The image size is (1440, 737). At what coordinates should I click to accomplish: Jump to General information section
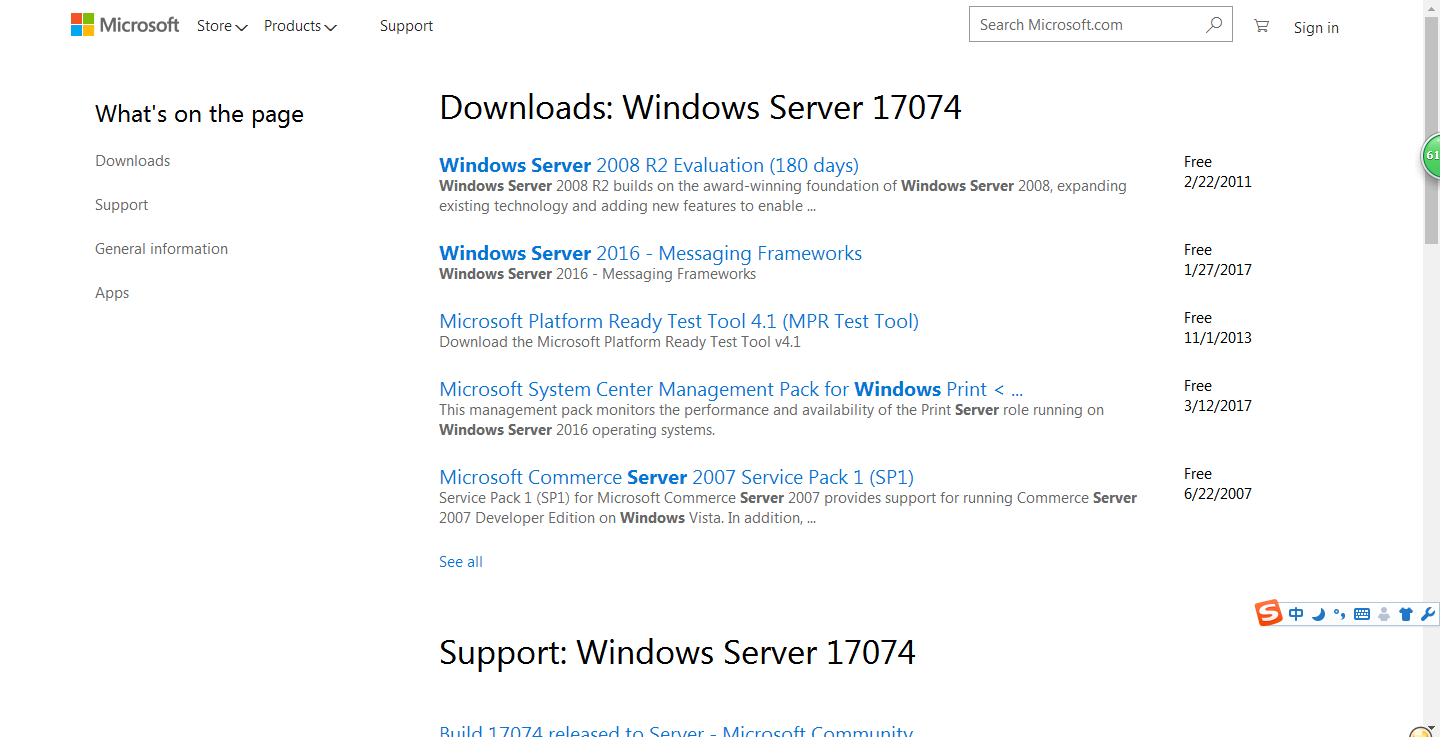click(x=161, y=249)
